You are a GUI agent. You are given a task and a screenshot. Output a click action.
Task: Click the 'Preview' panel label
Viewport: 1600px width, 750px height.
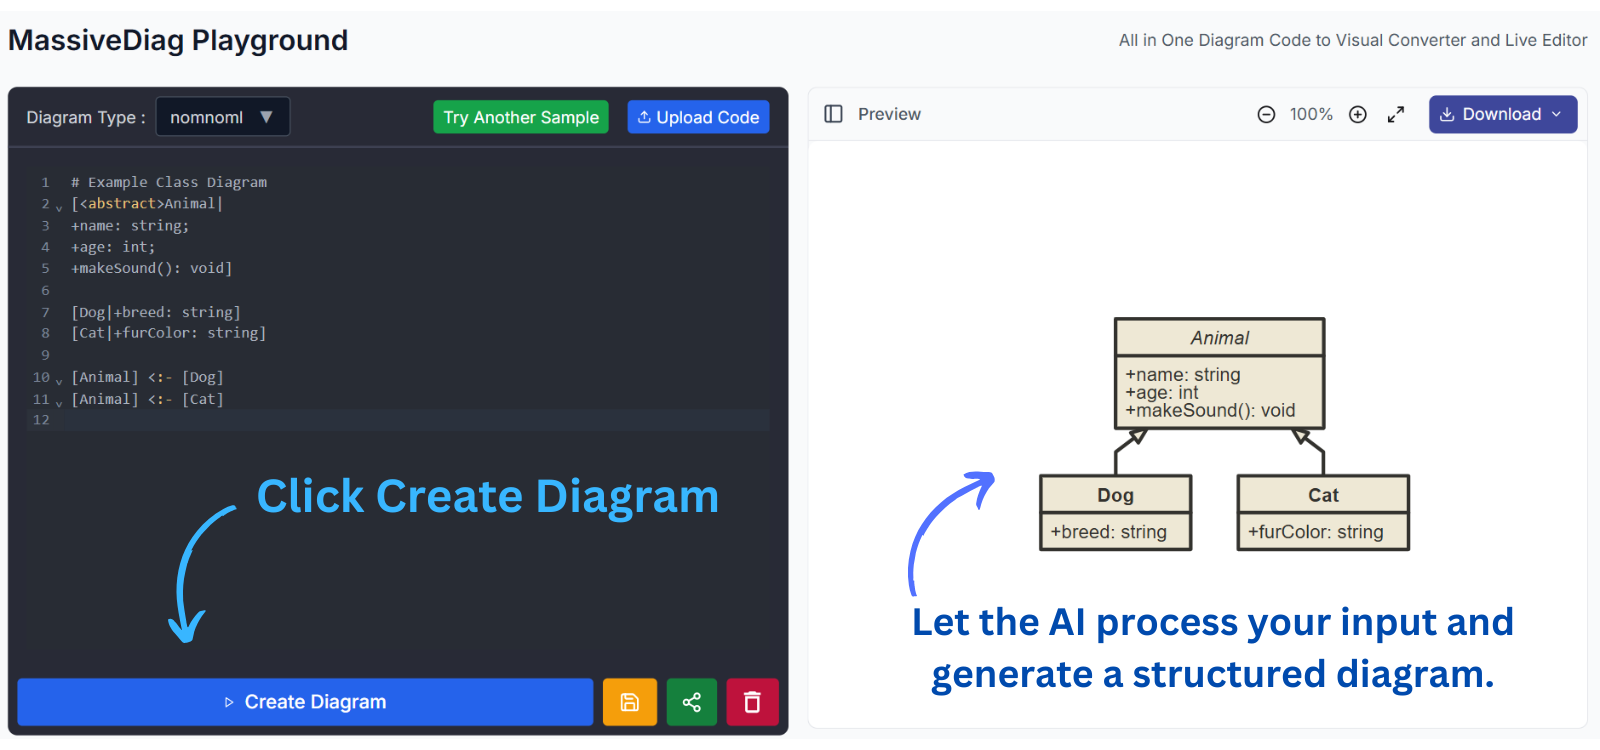coord(889,114)
